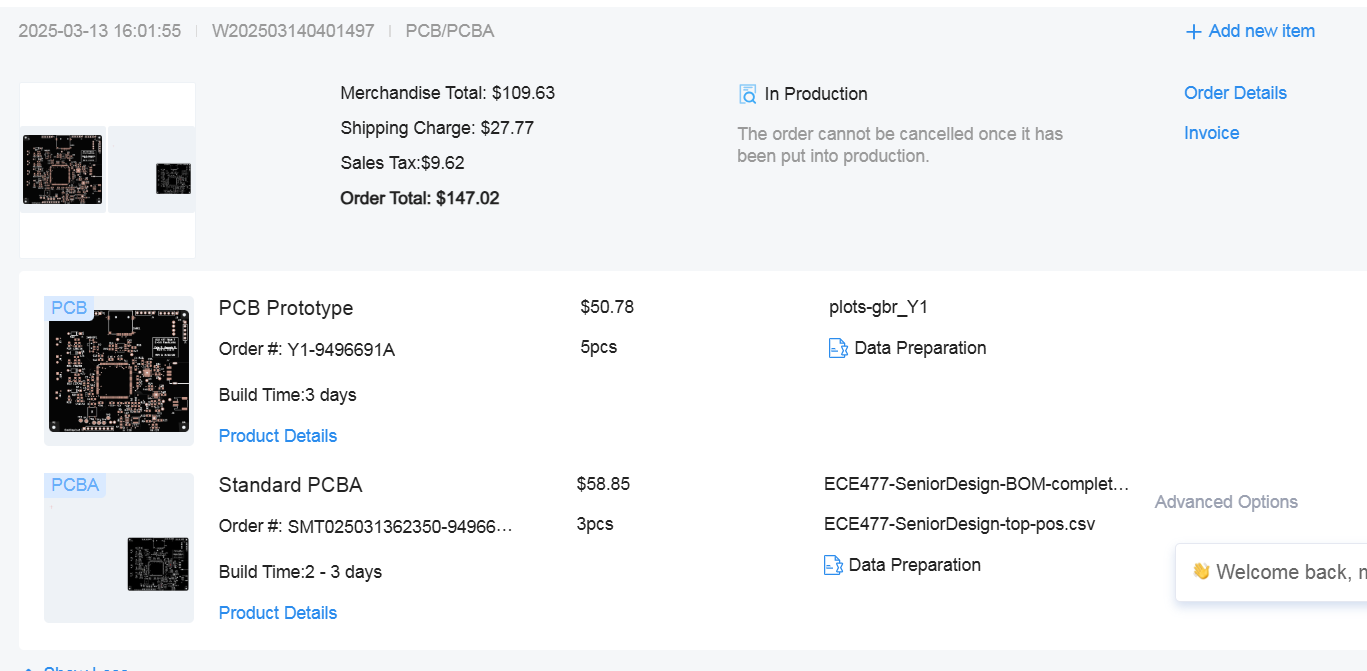Click the In Production status icon

pos(748,94)
